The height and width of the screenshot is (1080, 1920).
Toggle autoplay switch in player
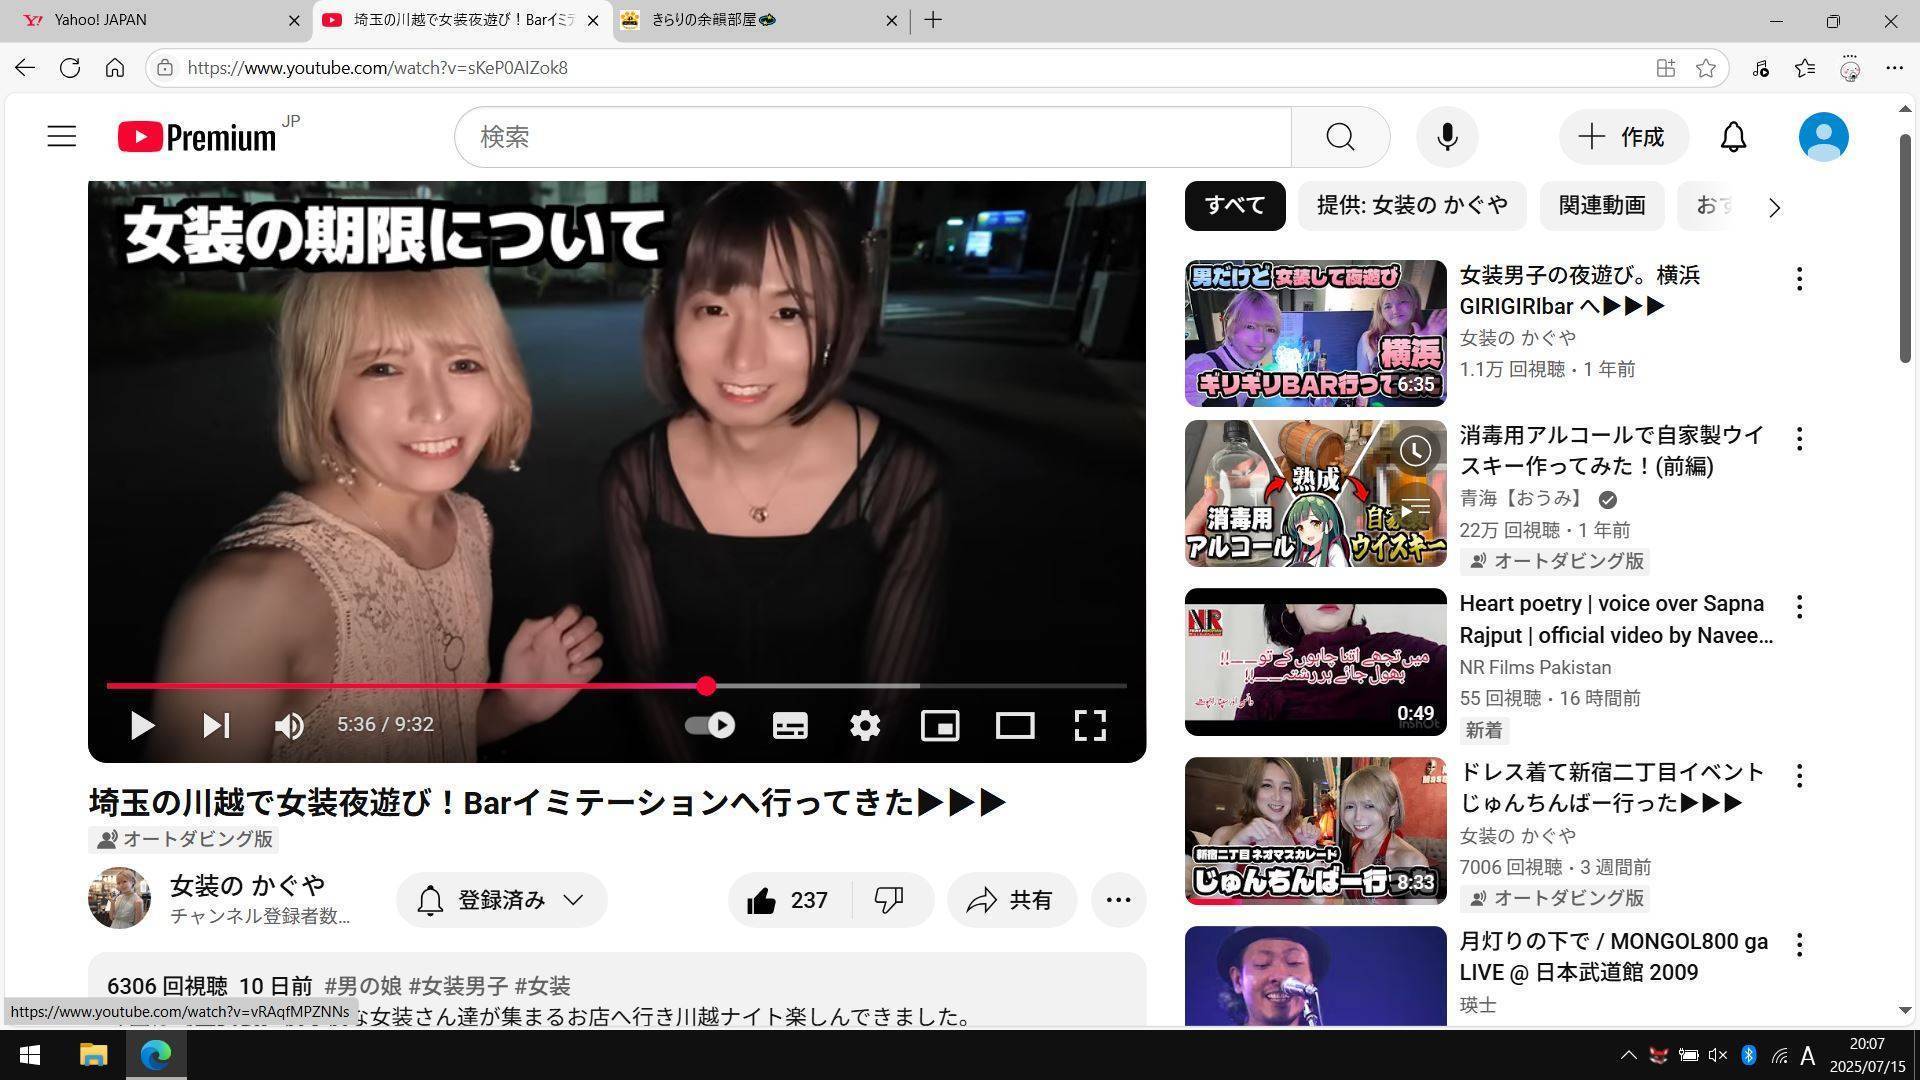pyautogui.click(x=710, y=725)
